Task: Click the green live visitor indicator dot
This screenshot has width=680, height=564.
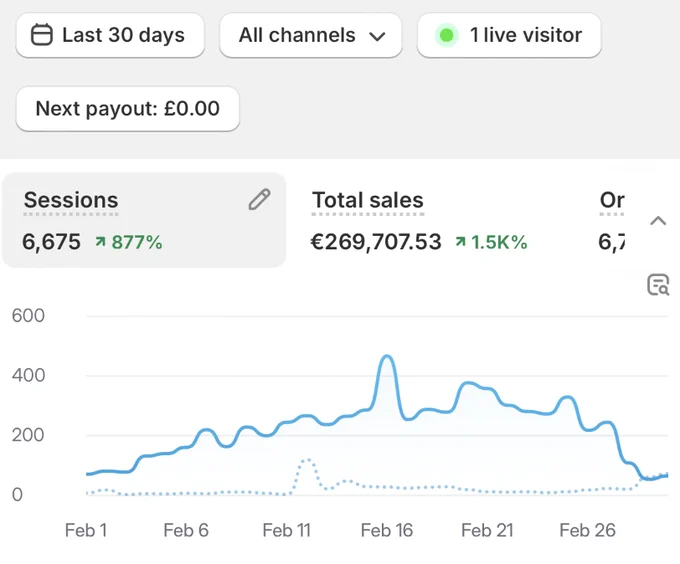Action: coord(446,35)
